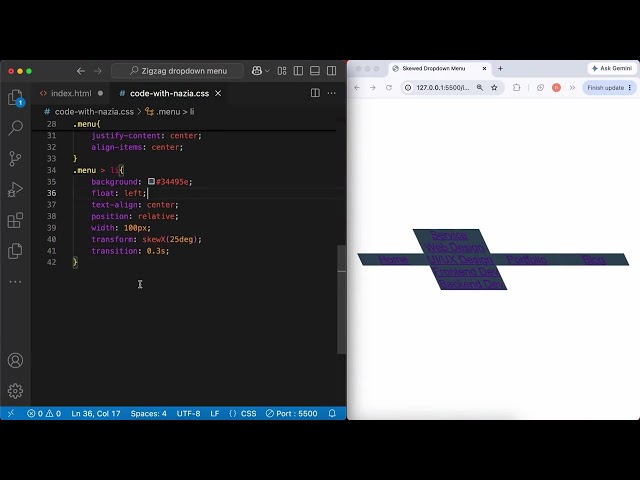Click Backend Dev dropdown link
The height and width of the screenshot is (480, 640).
click(471, 283)
